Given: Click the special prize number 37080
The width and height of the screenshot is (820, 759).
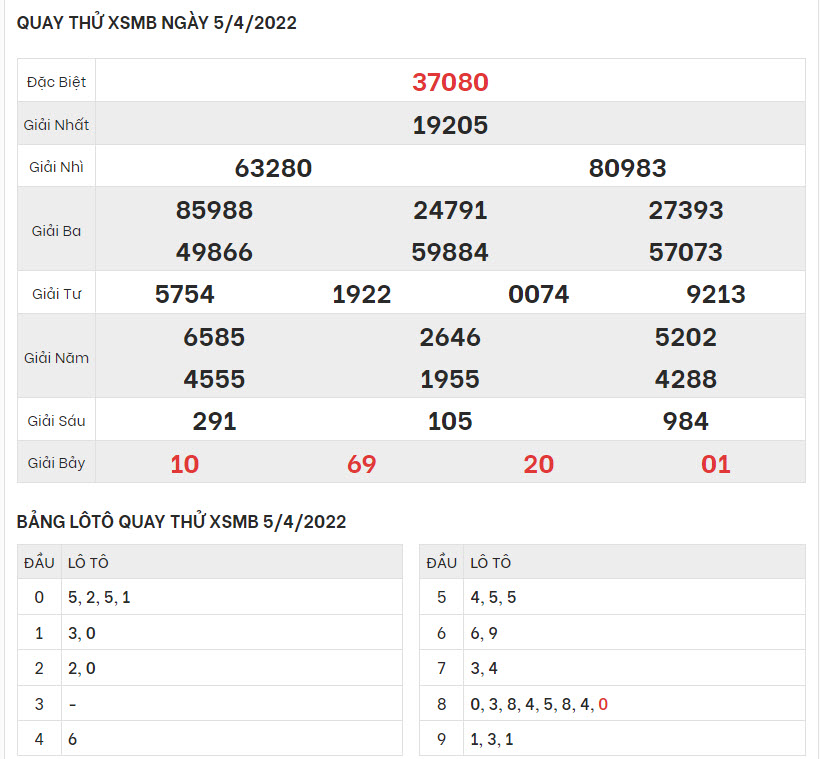Looking at the screenshot, I should [450, 82].
